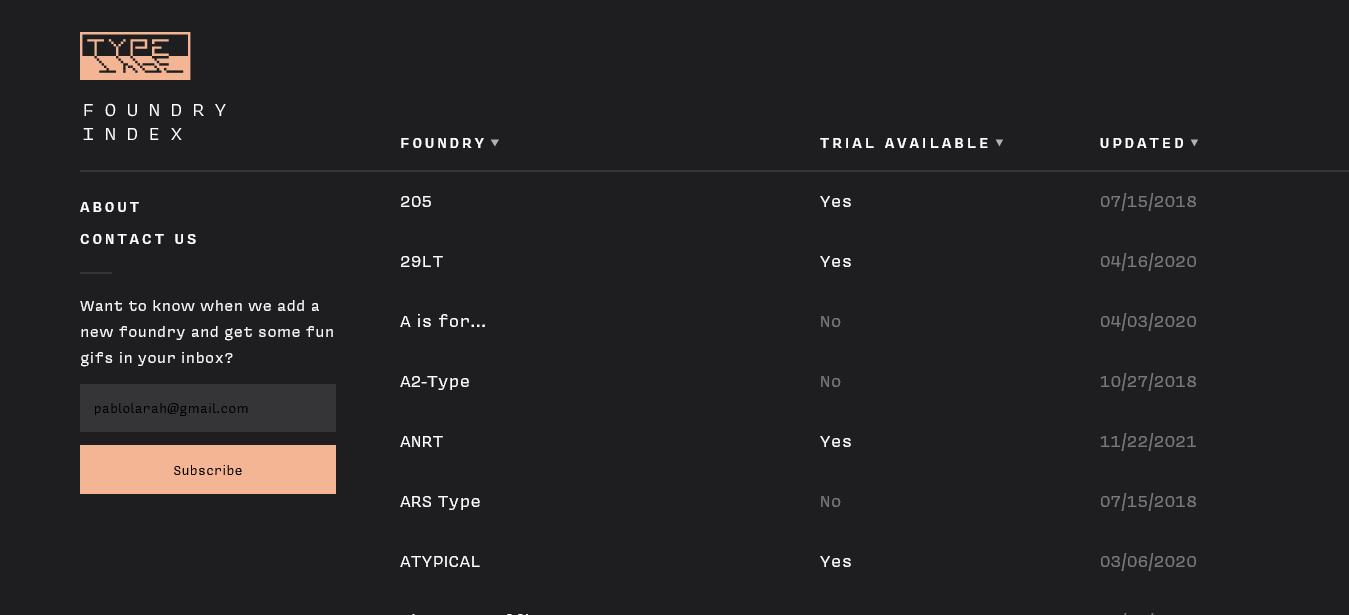Click the email address input field
The image size is (1349, 615).
(x=208, y=408)
